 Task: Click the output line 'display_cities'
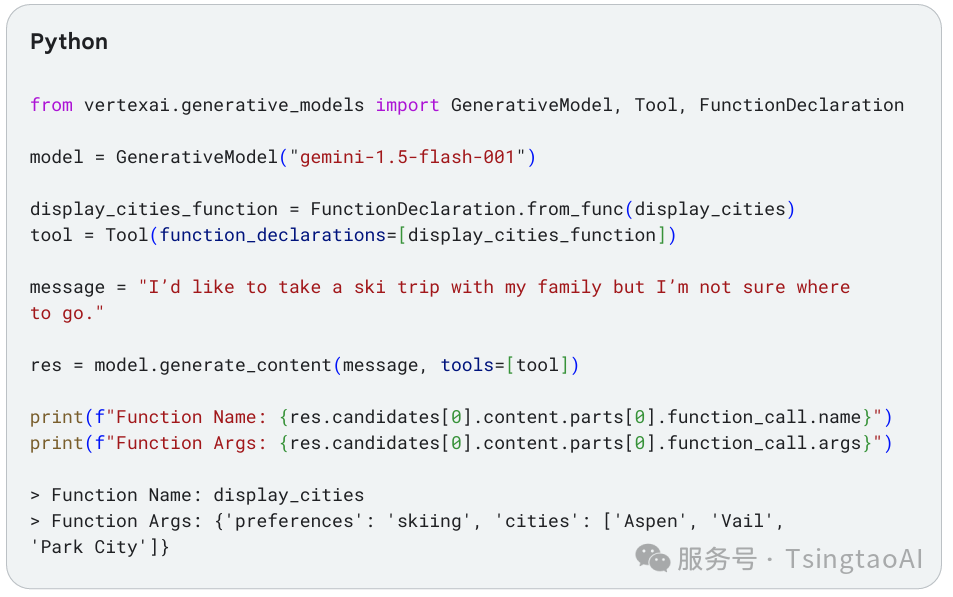pos(289,495)
